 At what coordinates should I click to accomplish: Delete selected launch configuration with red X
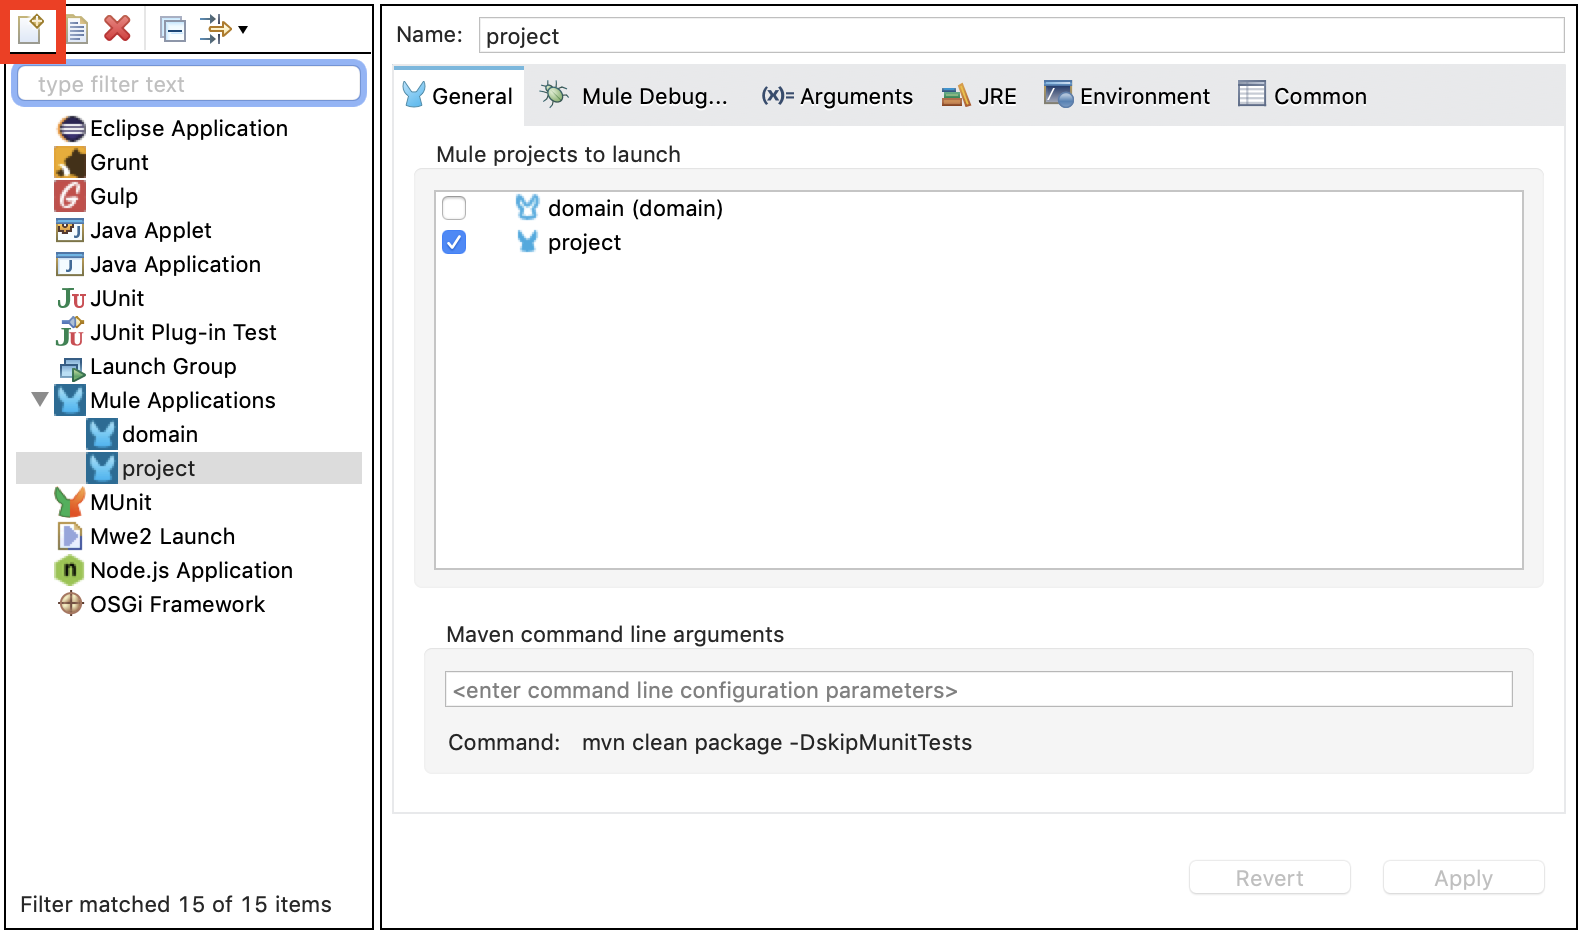117,29
